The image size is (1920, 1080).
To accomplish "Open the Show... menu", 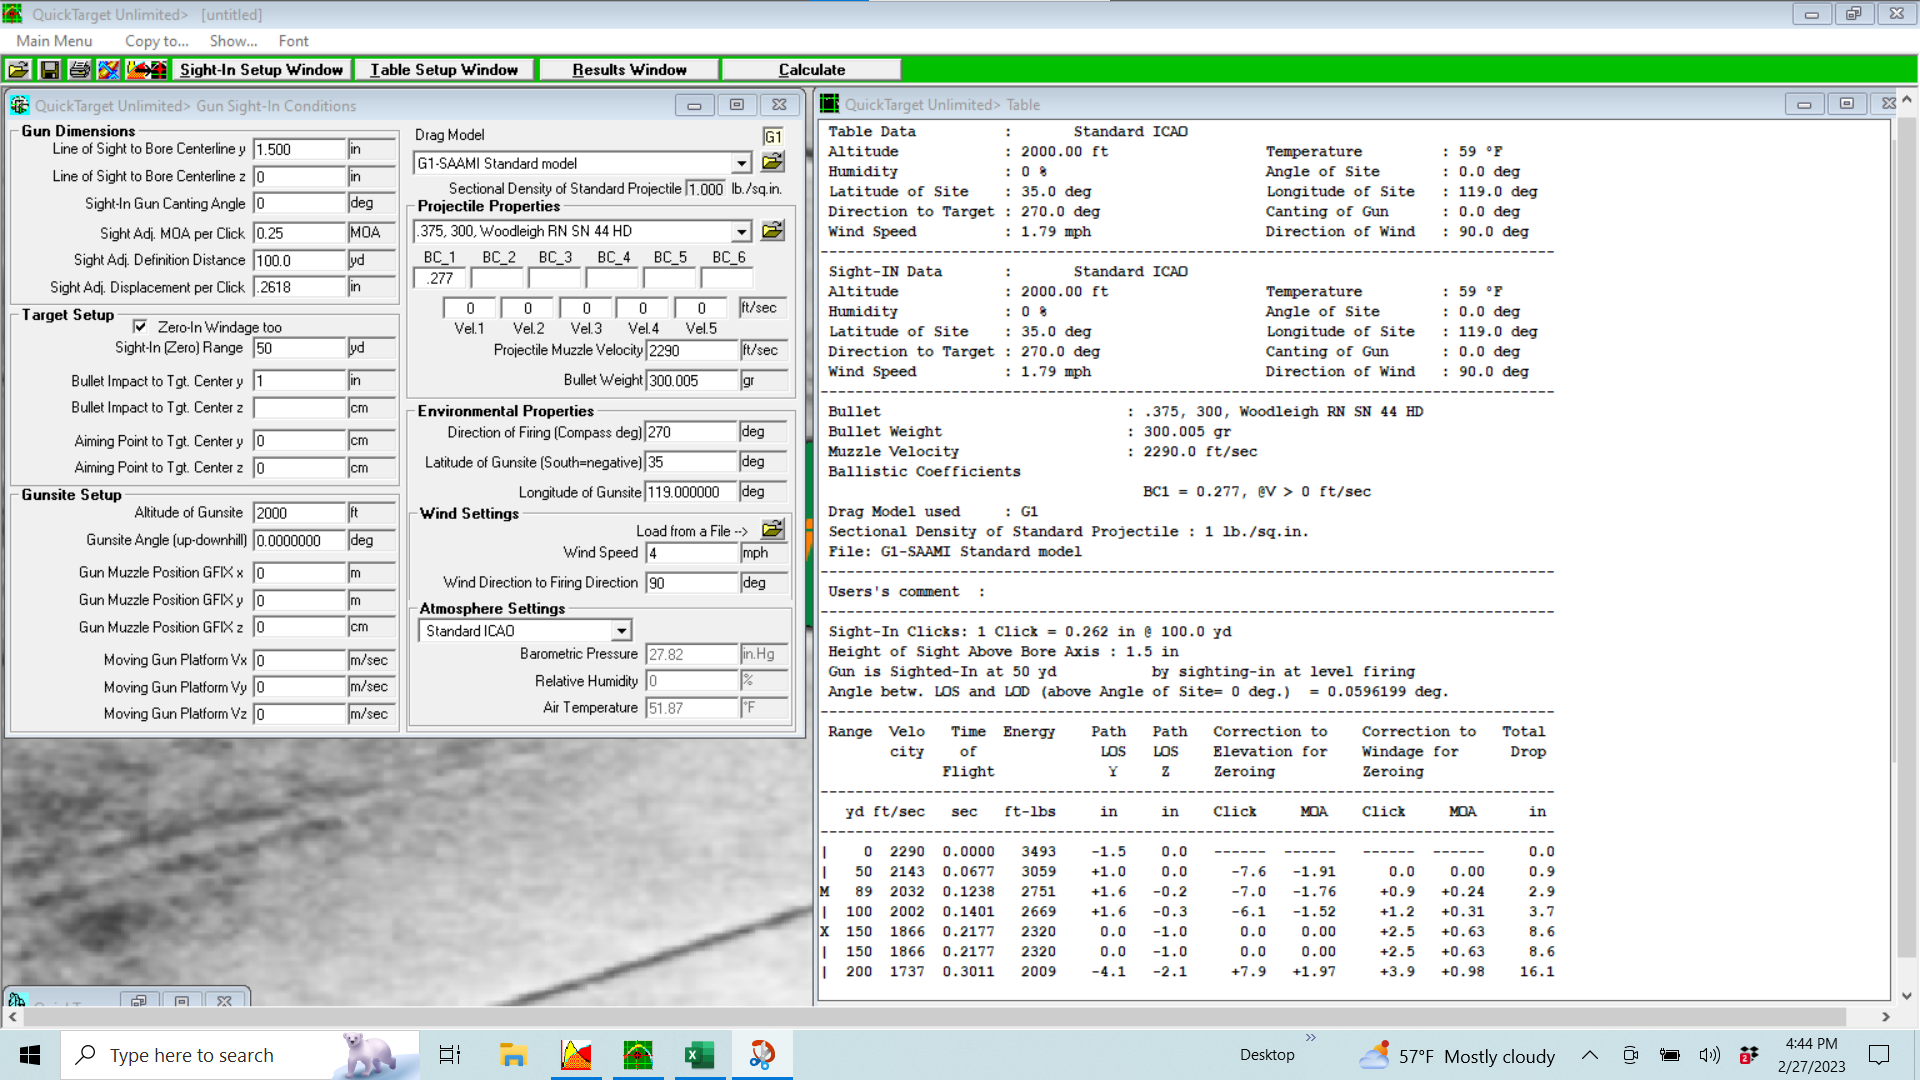I will pos(233,41).
